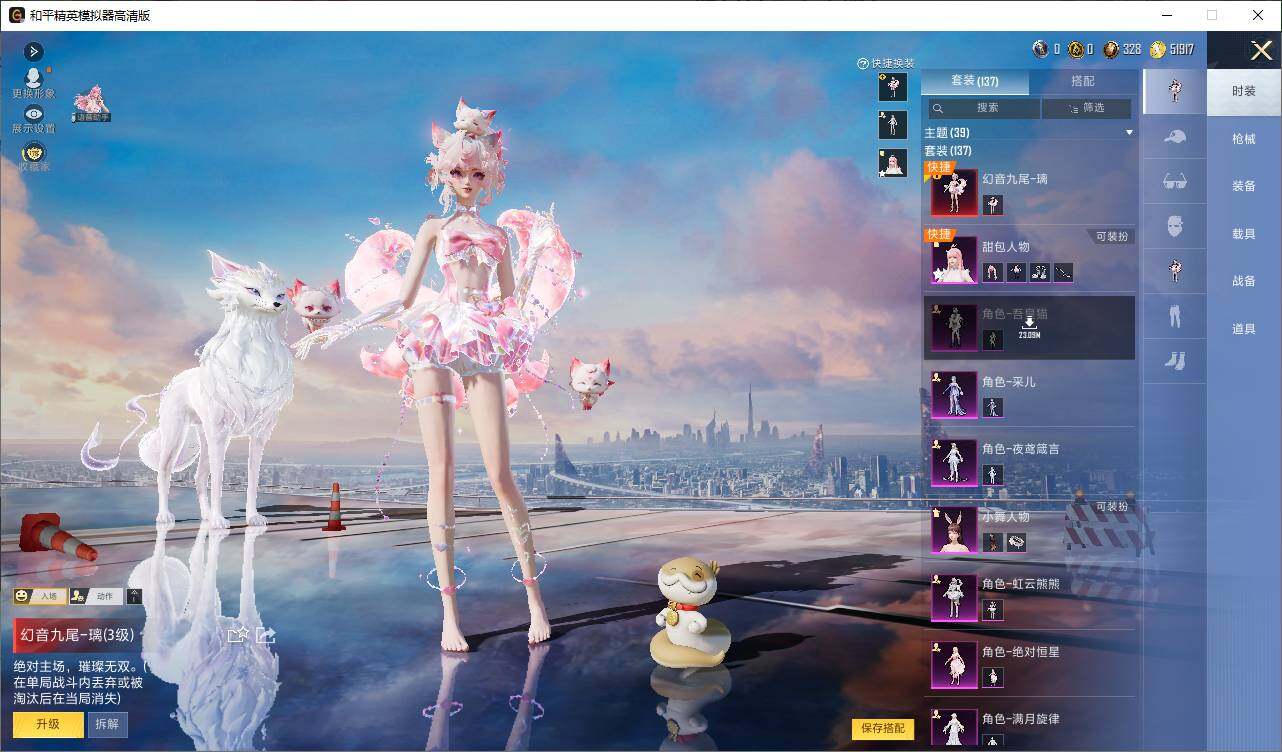Select the 角色-绝对恒星 outfit thumbnail
The image size is (1282, 752).
(954, 665)
